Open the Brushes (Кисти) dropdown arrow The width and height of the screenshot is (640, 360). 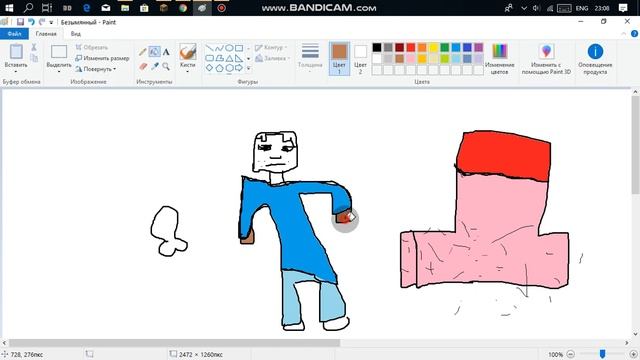pyautogui.click(x=188, y=72)
